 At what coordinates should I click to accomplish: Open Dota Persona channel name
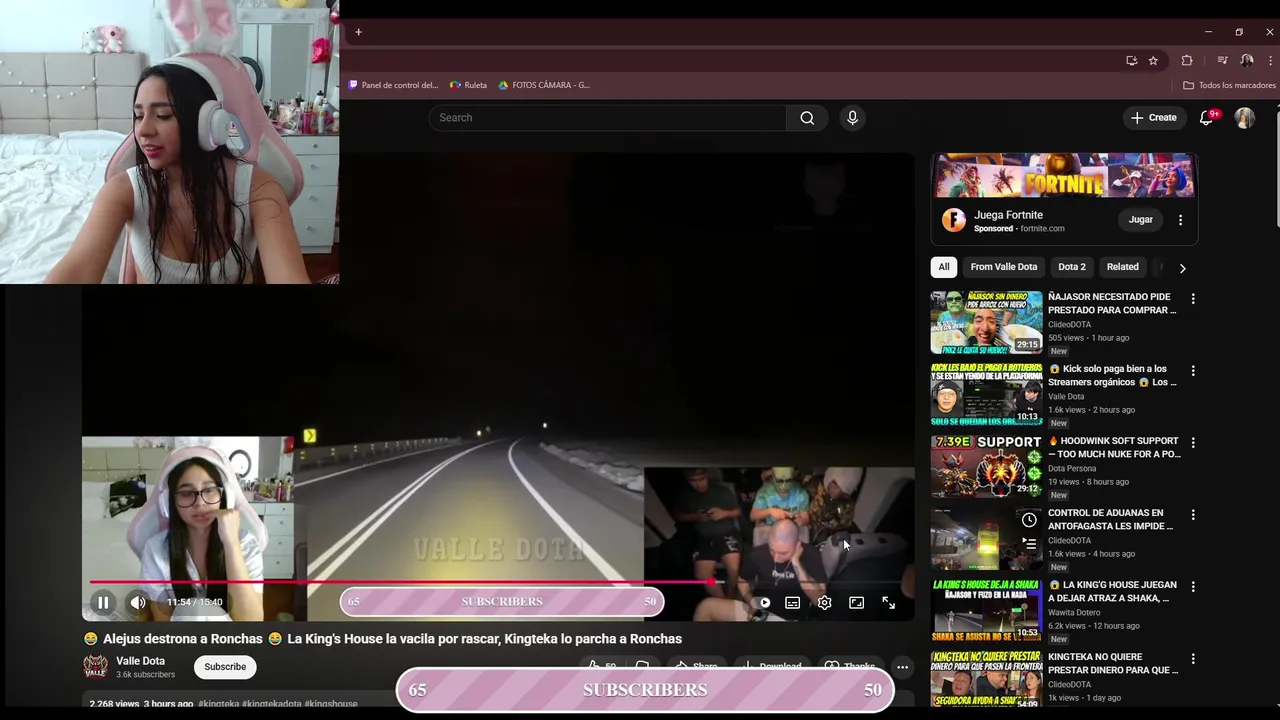(1072, 469)
